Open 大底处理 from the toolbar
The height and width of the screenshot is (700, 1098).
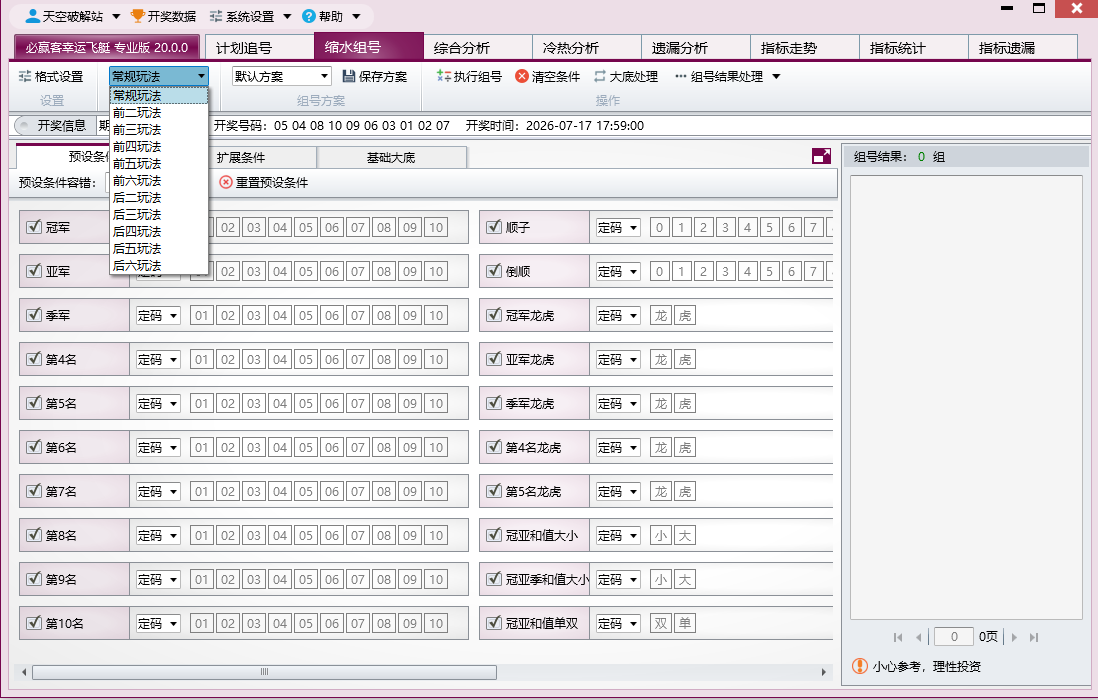(626, 76)
